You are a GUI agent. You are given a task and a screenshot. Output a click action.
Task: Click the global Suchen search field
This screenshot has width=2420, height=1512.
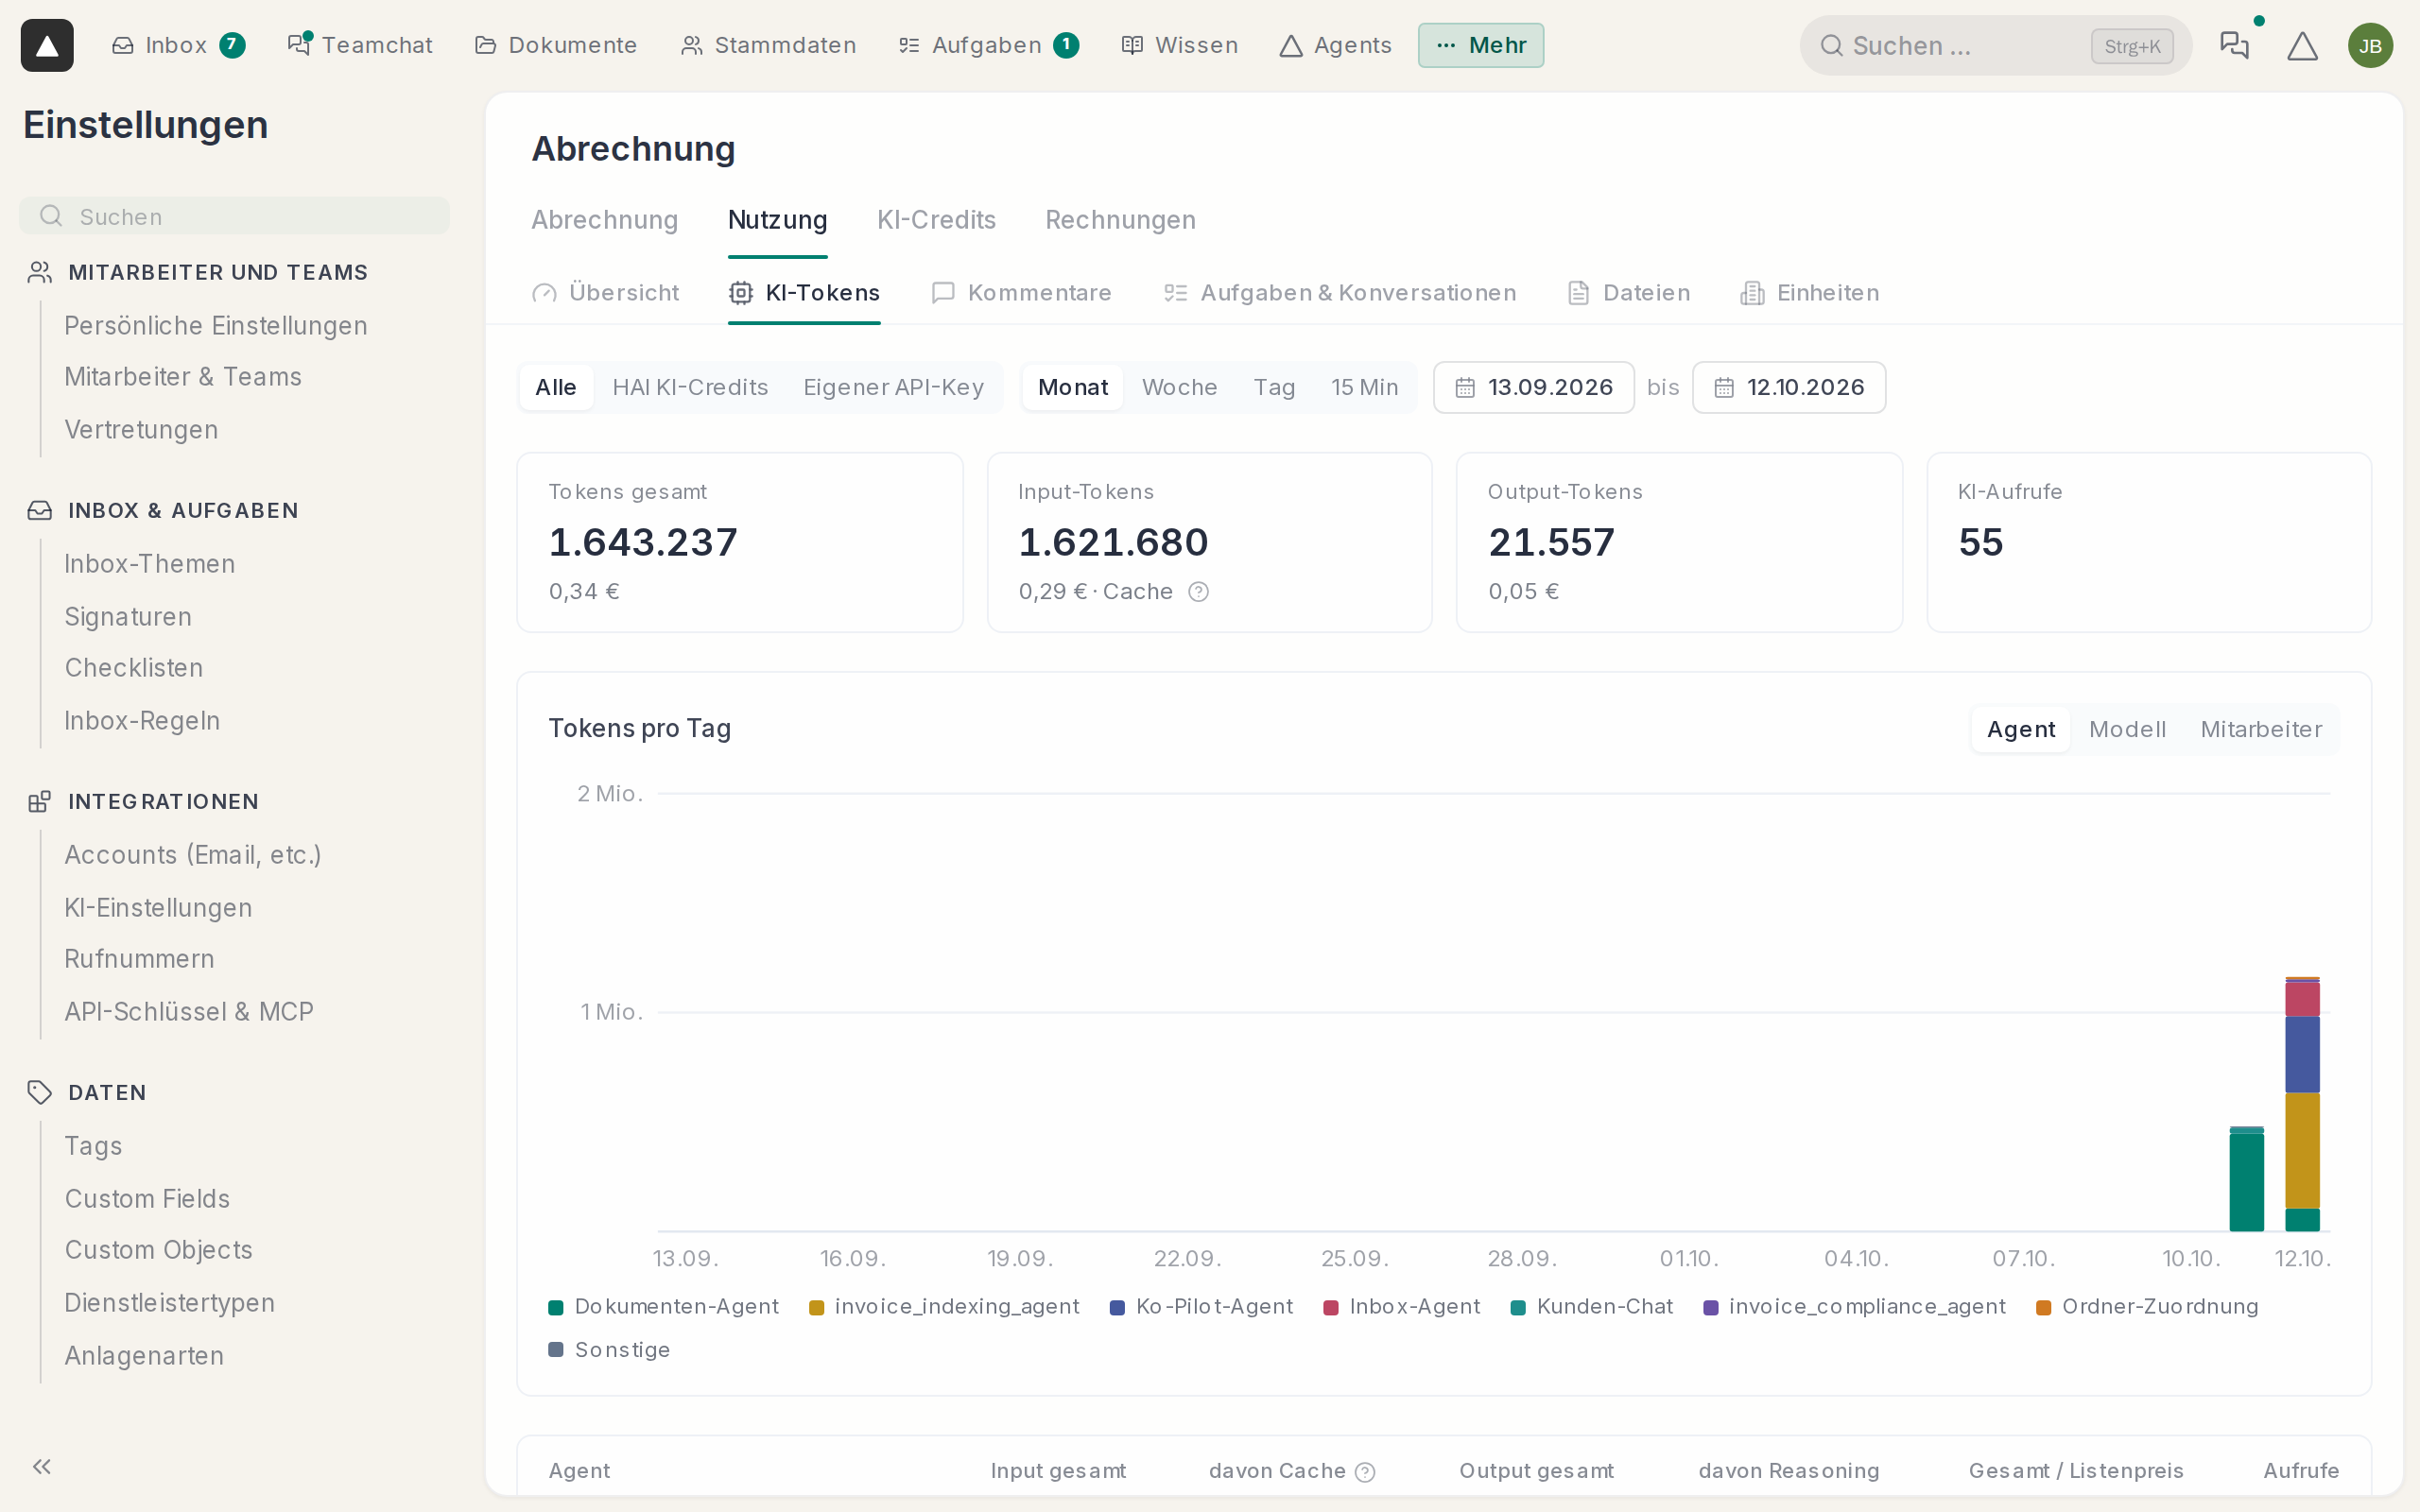(1995, 45)
